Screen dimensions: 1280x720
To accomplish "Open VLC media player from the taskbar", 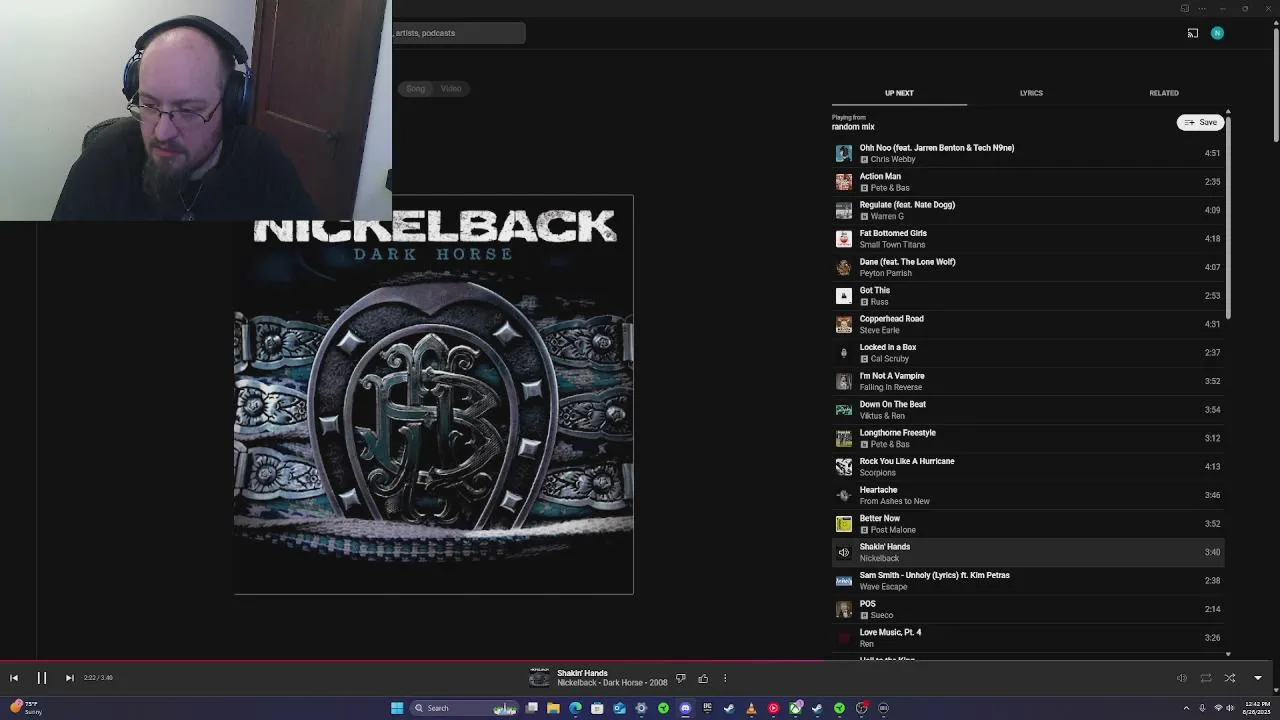I will [x=751, y=708].
